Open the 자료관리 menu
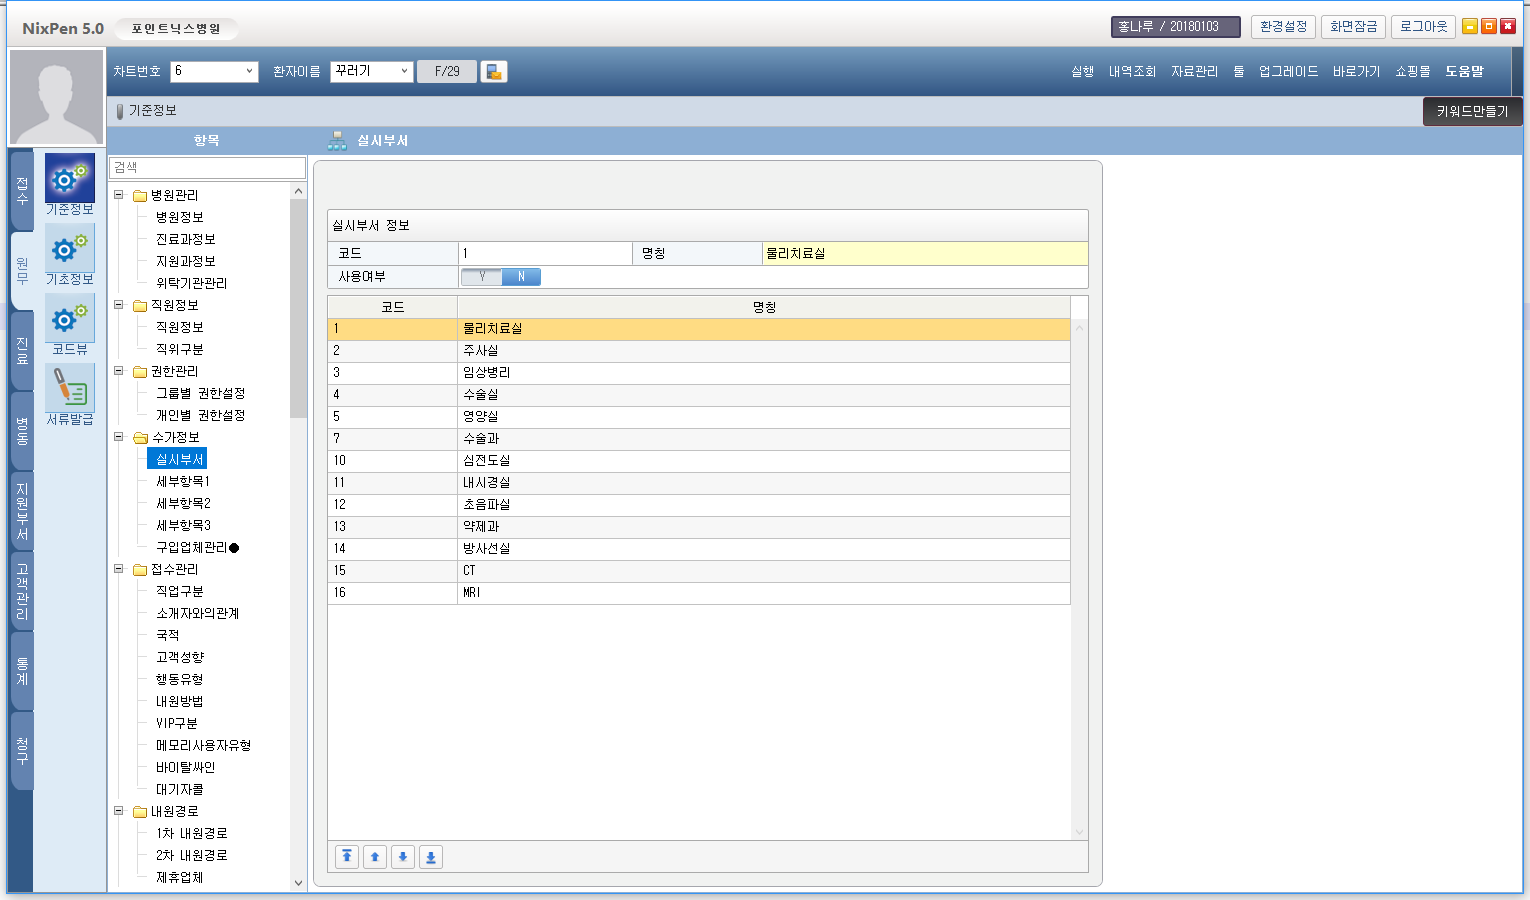This screenshot has height=900, width=1530. click(1194, 72)
